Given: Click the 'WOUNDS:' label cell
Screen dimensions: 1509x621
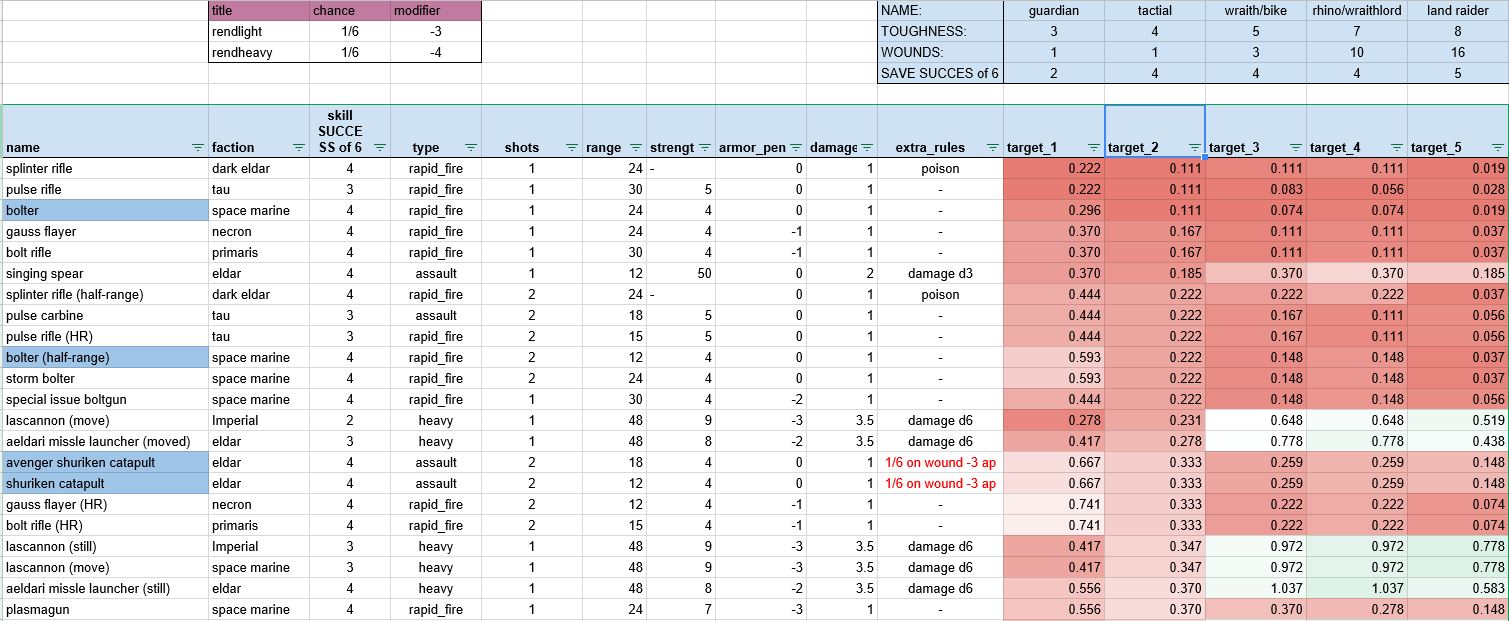Looking at the screenshot, I should tap(940, 52).
